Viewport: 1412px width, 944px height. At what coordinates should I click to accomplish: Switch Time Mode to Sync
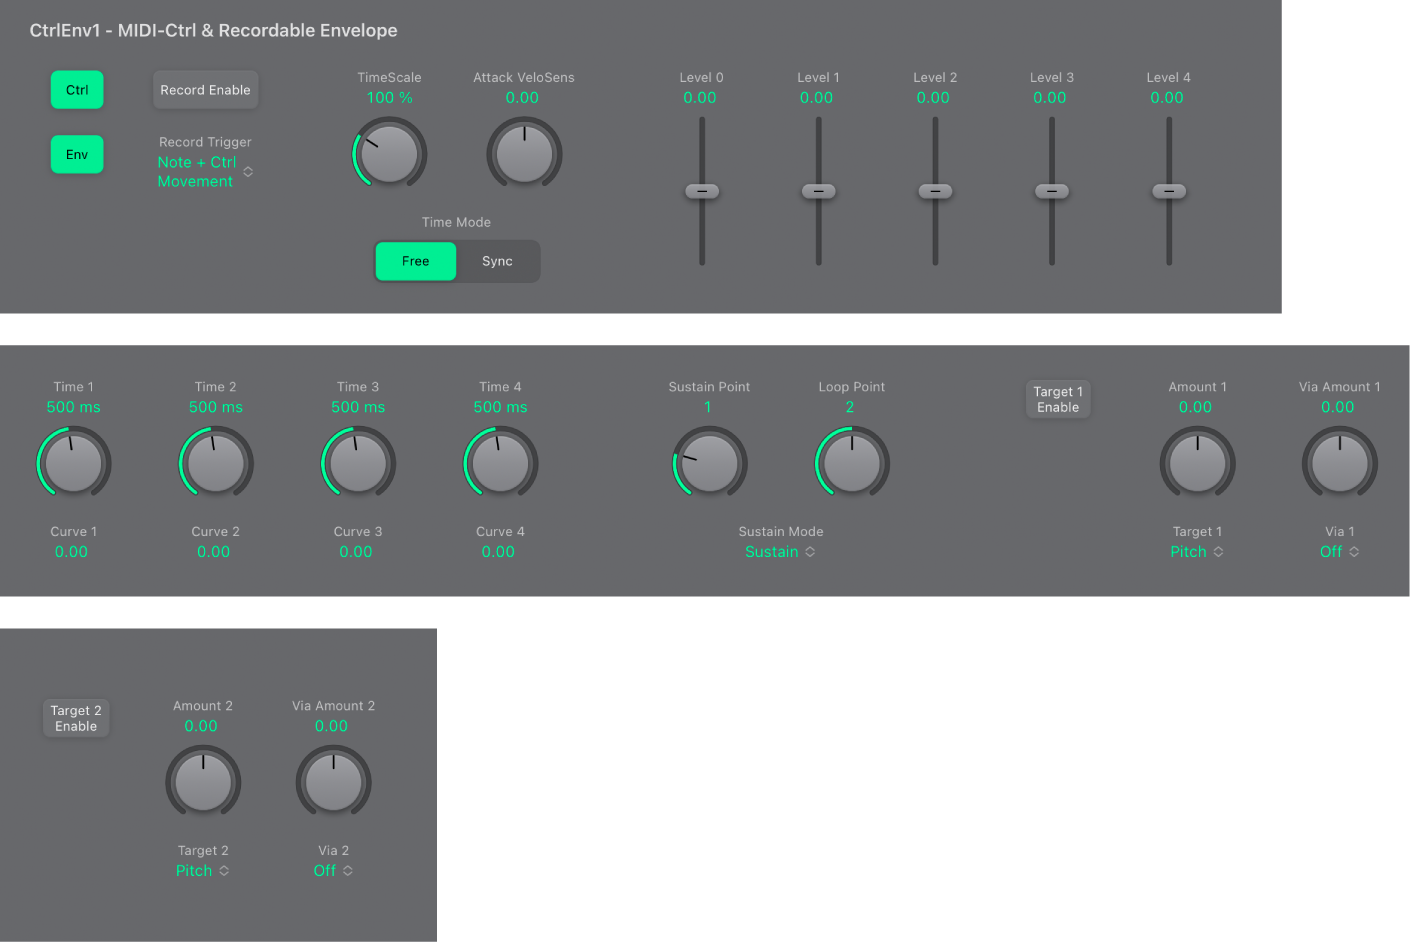497,261
